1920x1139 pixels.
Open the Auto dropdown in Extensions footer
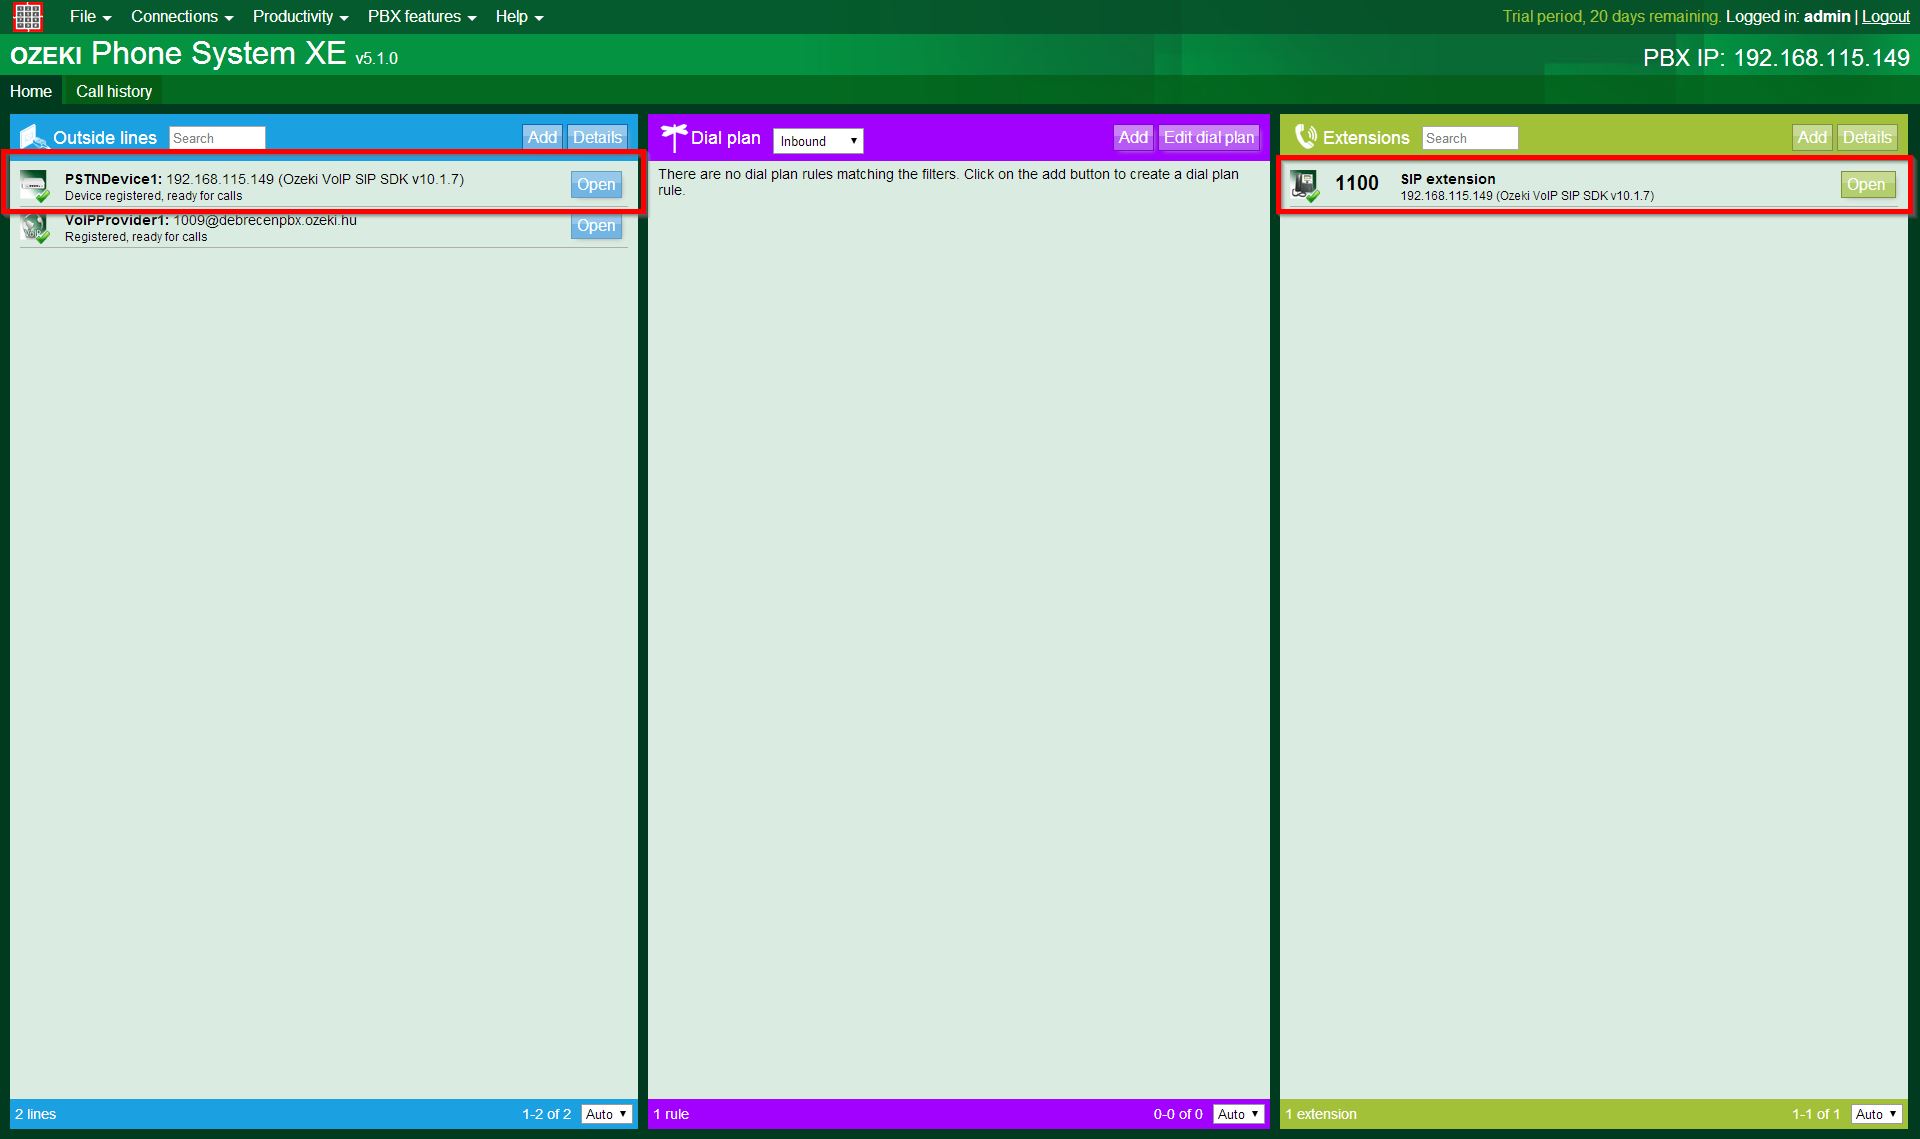click(1875, 1113)
